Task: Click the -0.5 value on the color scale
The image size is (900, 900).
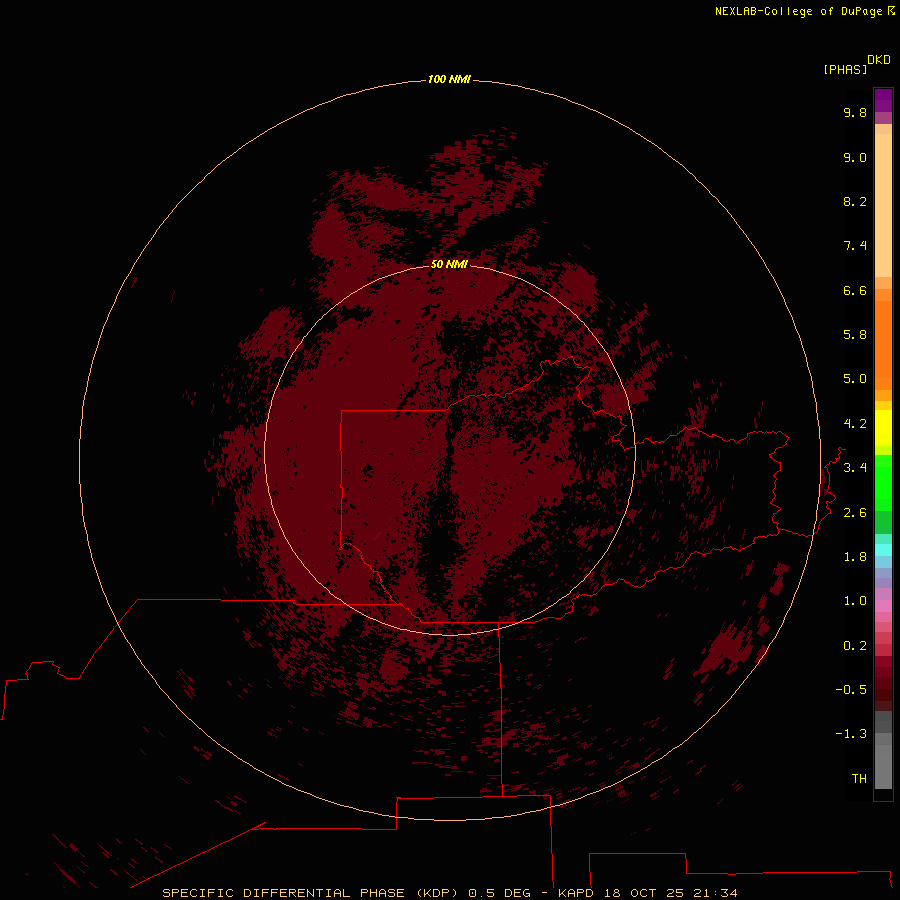Action: [x=851, y=690]
